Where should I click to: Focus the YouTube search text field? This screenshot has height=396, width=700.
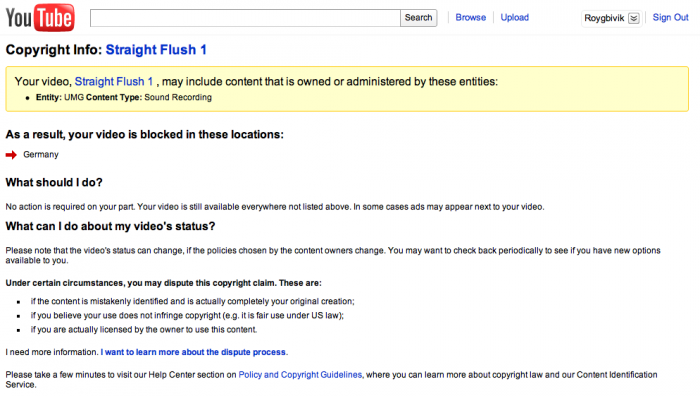[x=245, y=18]
